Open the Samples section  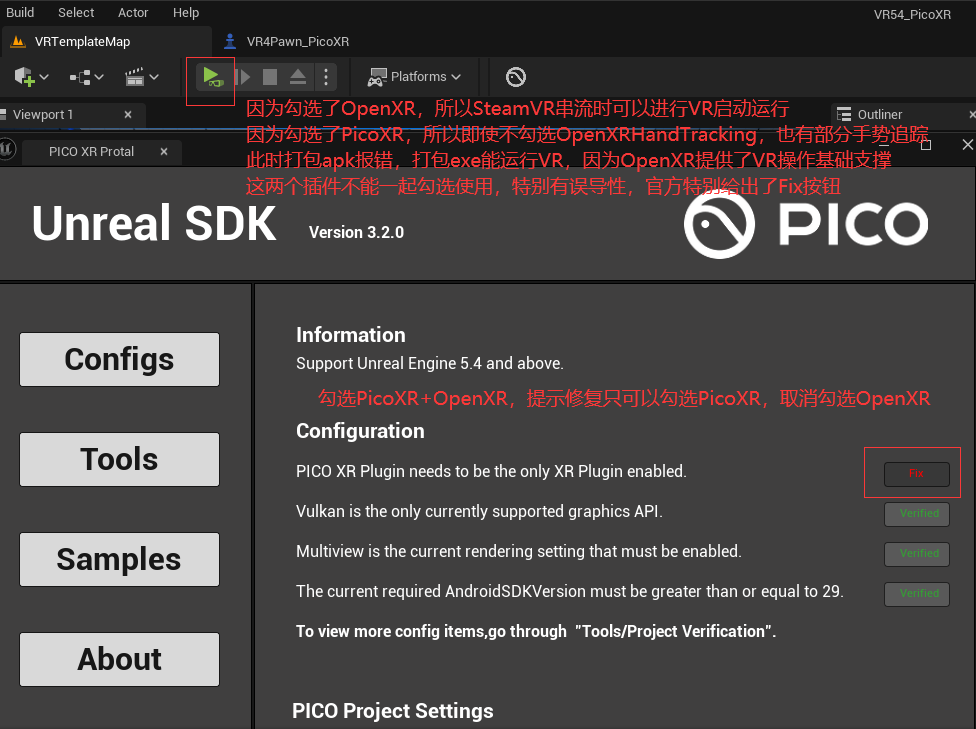pyautogui.click(x=120, y=559)
